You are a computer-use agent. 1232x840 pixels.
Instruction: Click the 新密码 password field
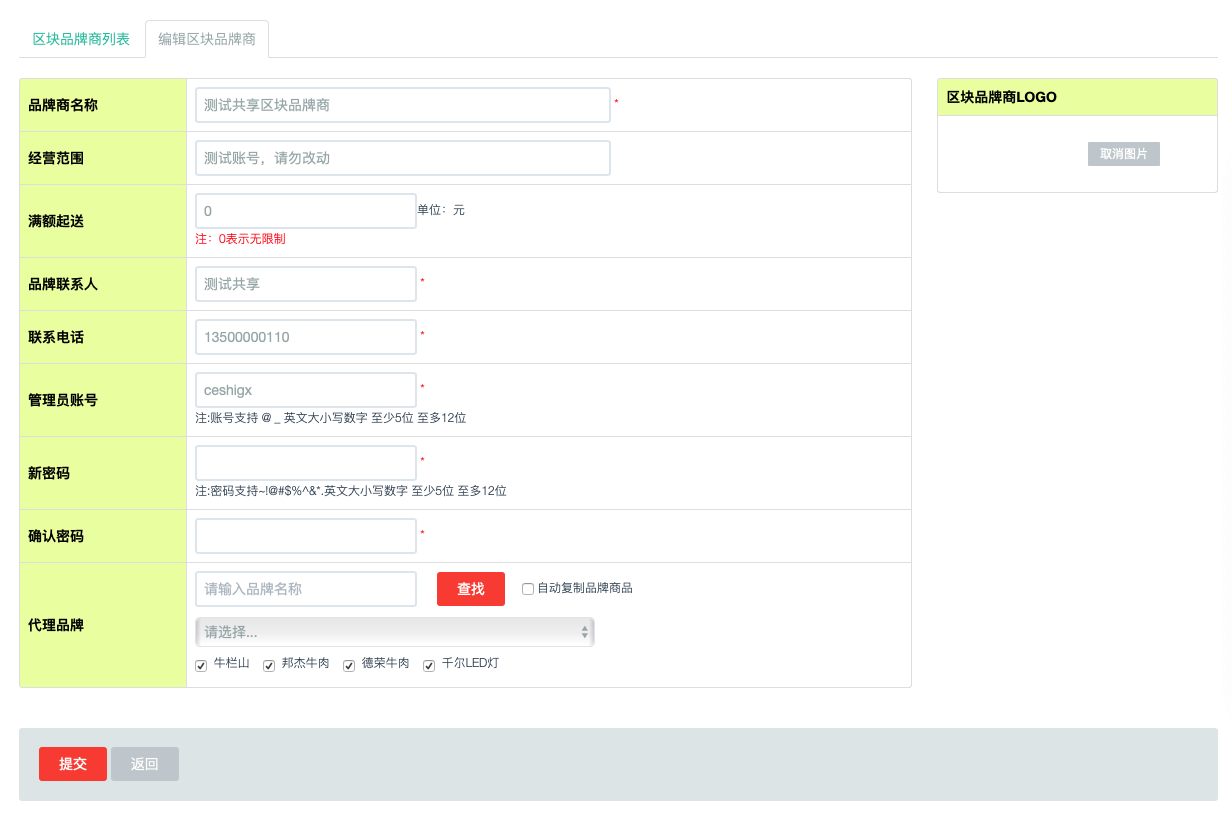[305, 463]
